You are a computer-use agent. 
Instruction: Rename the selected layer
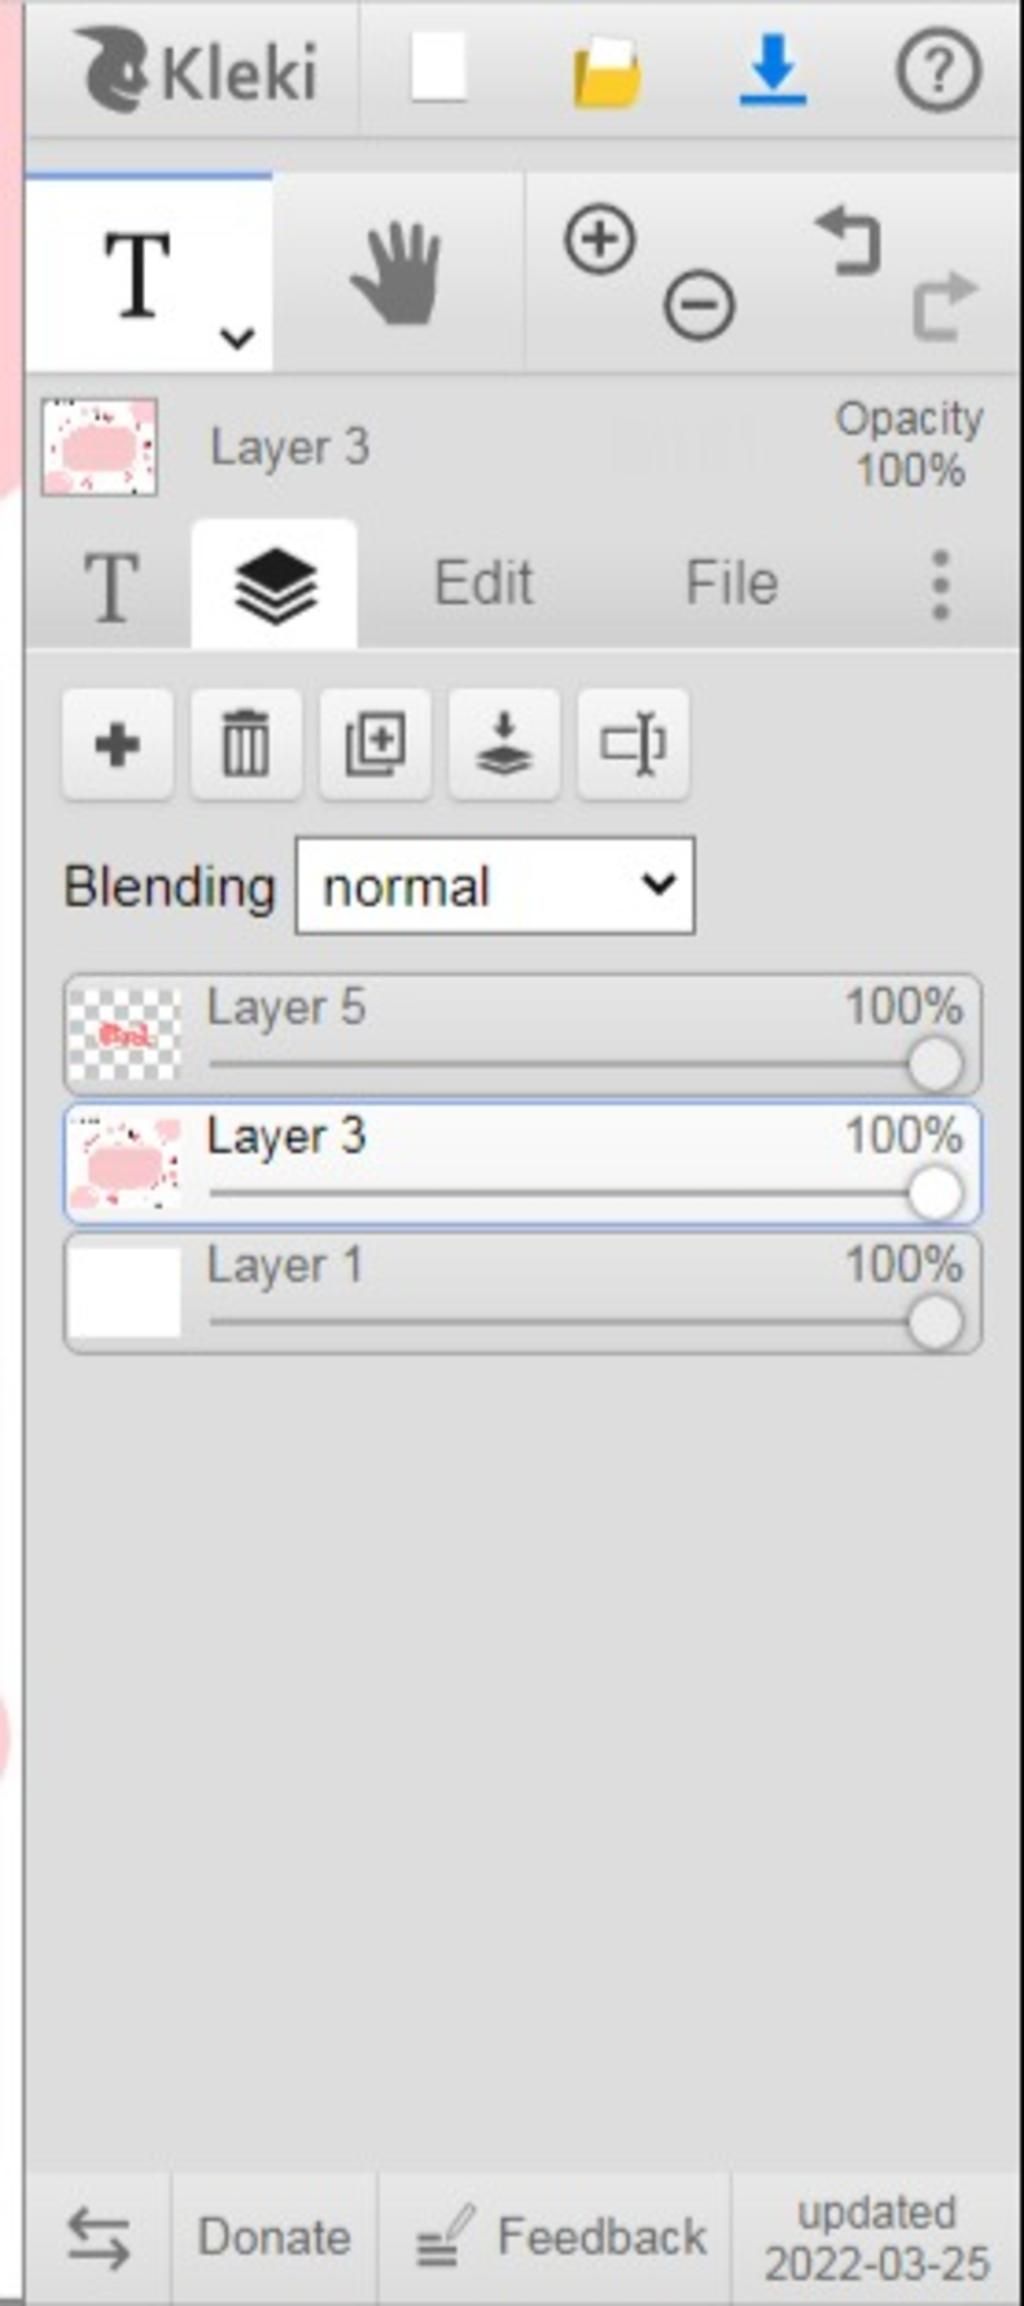pyautogui.click(x=633, y=744)
